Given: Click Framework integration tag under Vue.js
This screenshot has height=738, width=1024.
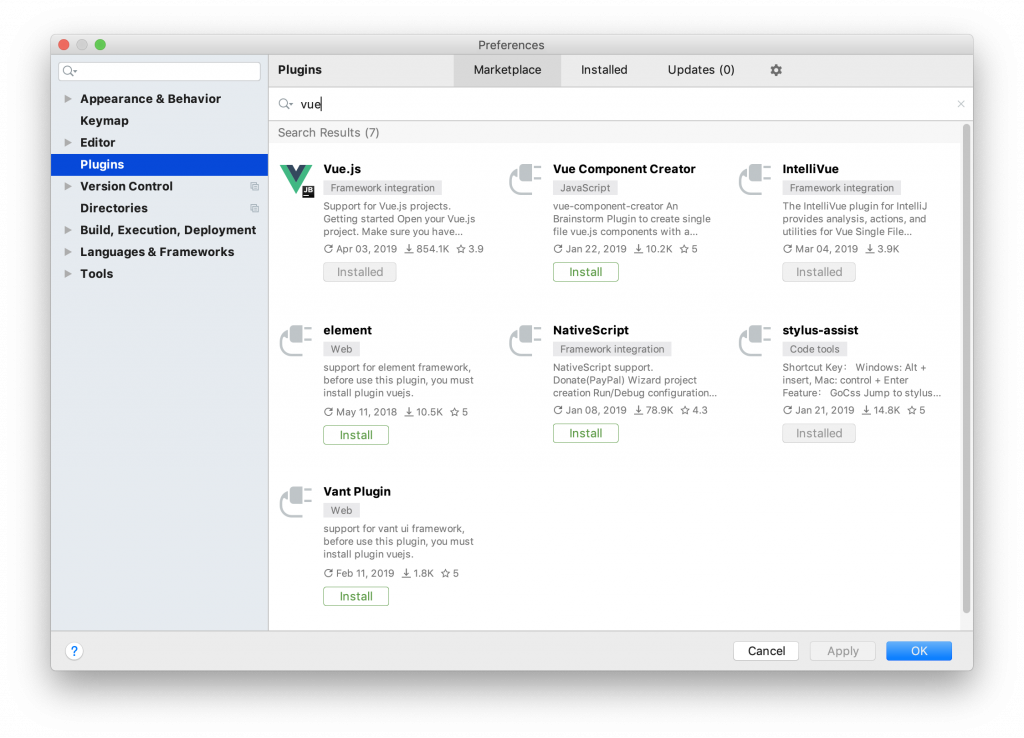Looking at the screenshot, I should tap(383, 188).
